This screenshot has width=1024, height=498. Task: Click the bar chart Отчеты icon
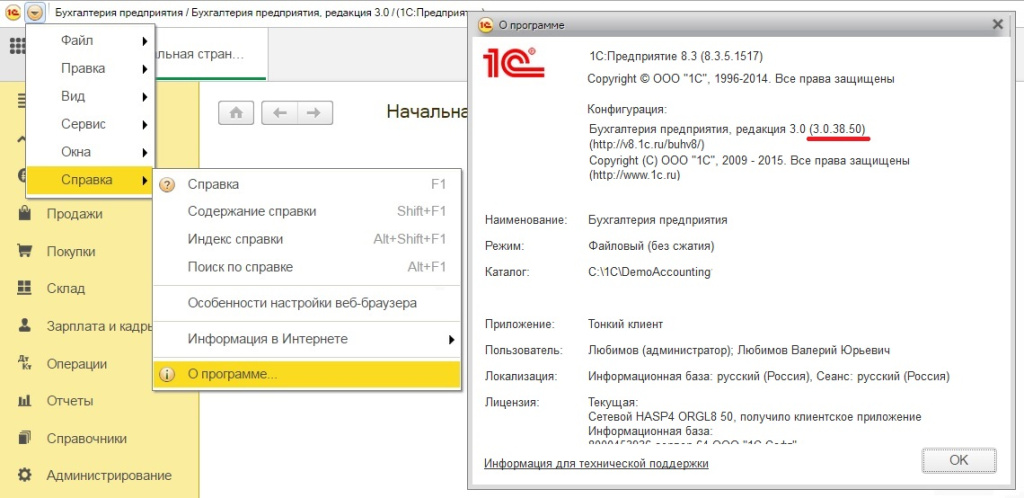point(24,400)
